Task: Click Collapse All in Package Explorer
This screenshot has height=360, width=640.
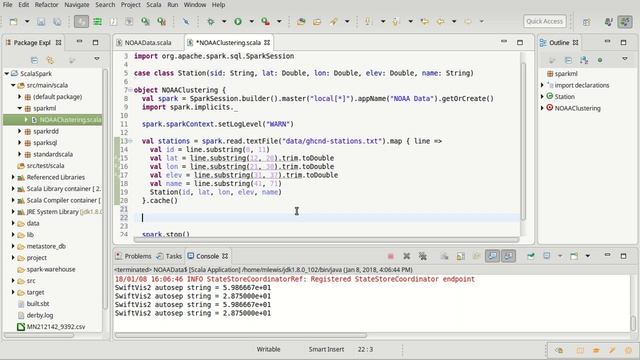Action: coord(34,60)
